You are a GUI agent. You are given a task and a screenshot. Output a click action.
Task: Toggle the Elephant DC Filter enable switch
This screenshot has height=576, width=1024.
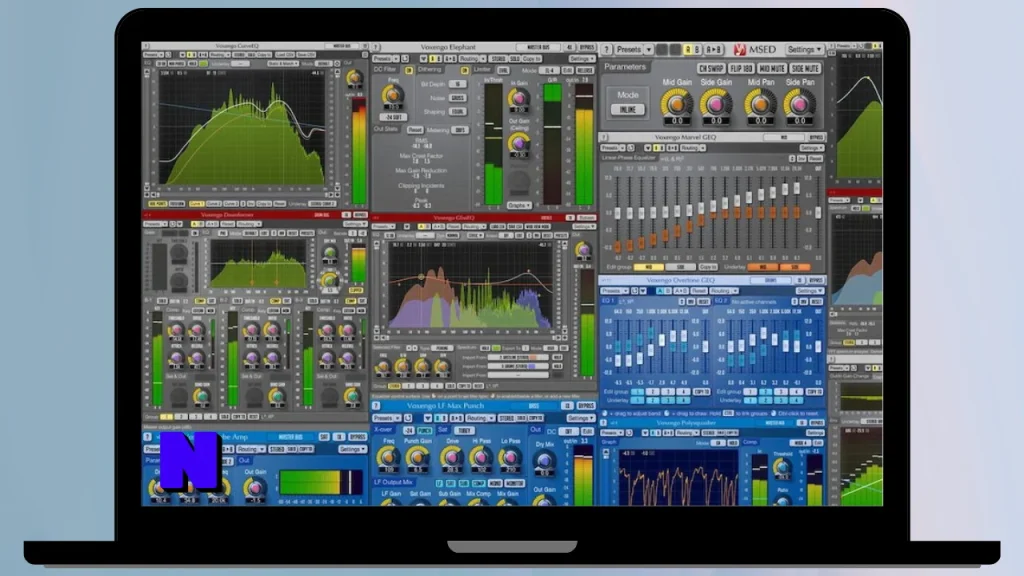click(409, 70)
